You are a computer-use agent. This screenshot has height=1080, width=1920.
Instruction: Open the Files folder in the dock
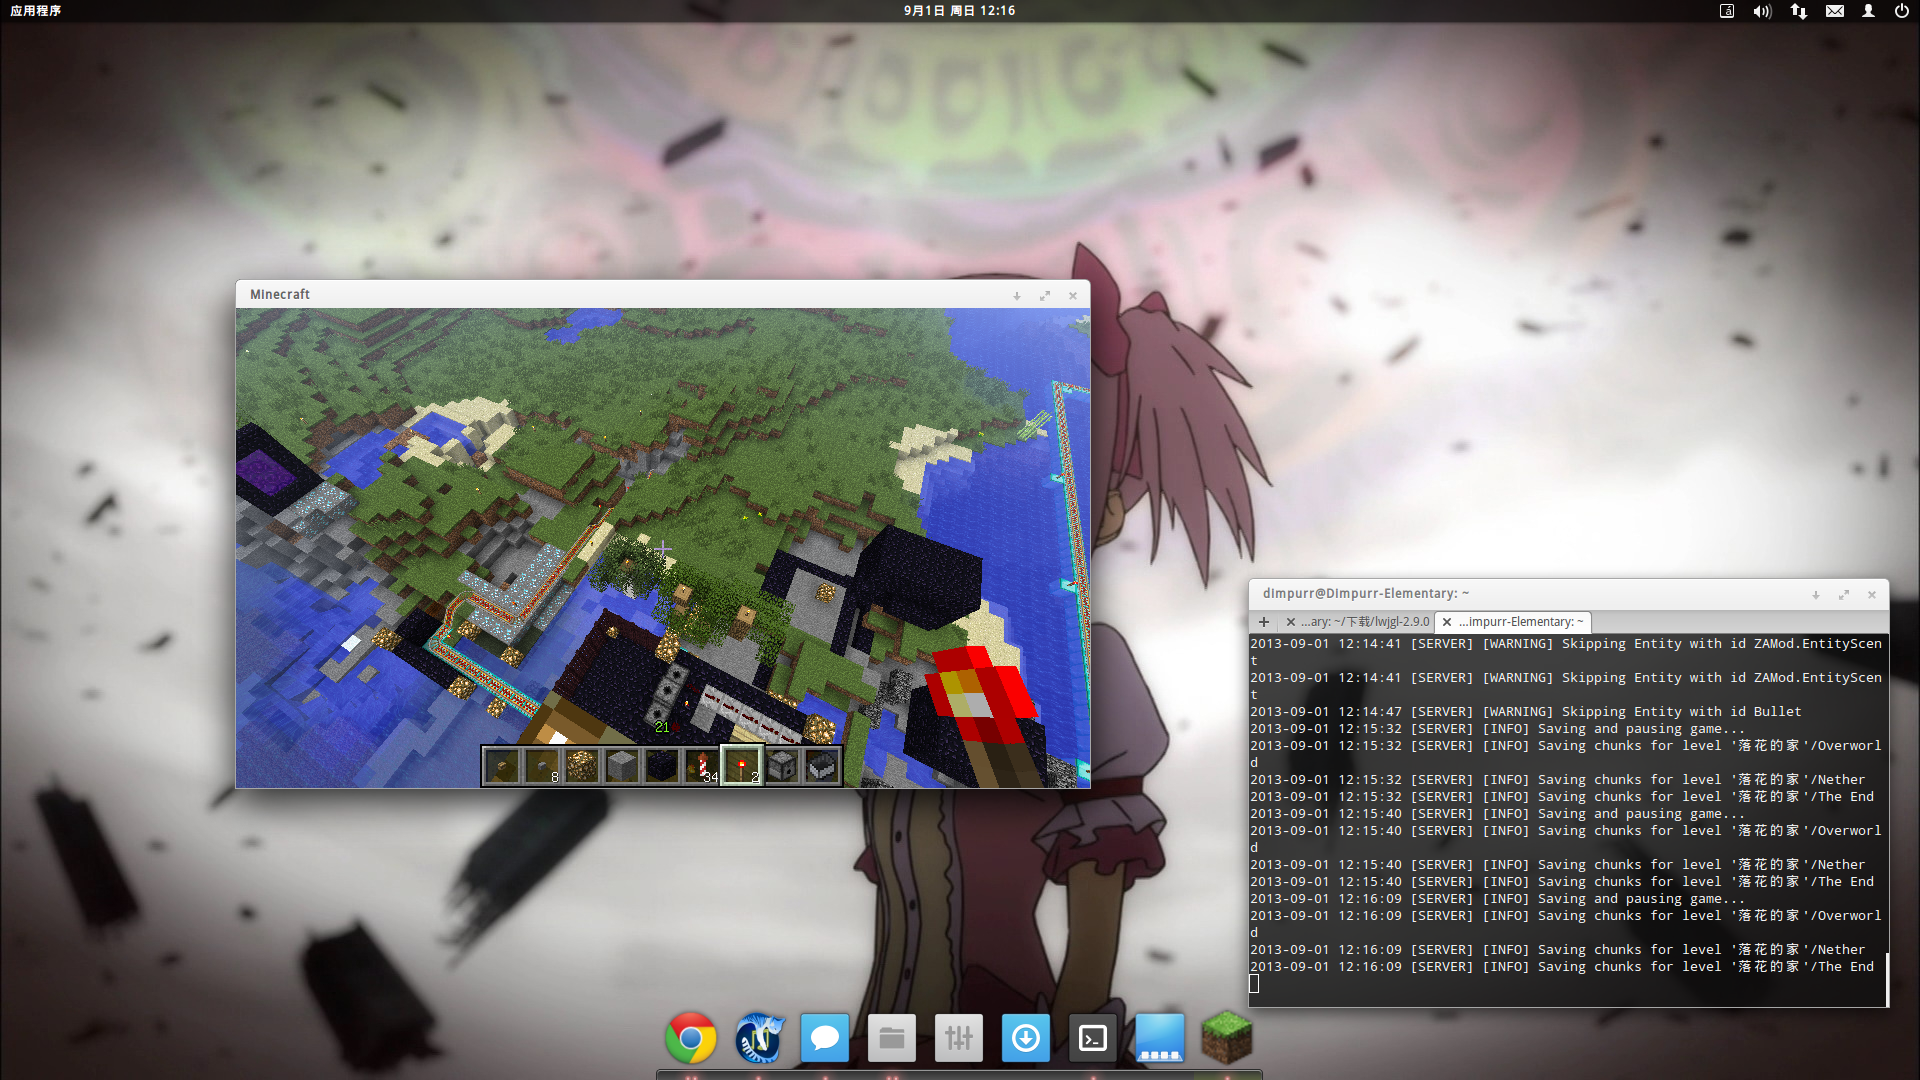pos(891,1038)
